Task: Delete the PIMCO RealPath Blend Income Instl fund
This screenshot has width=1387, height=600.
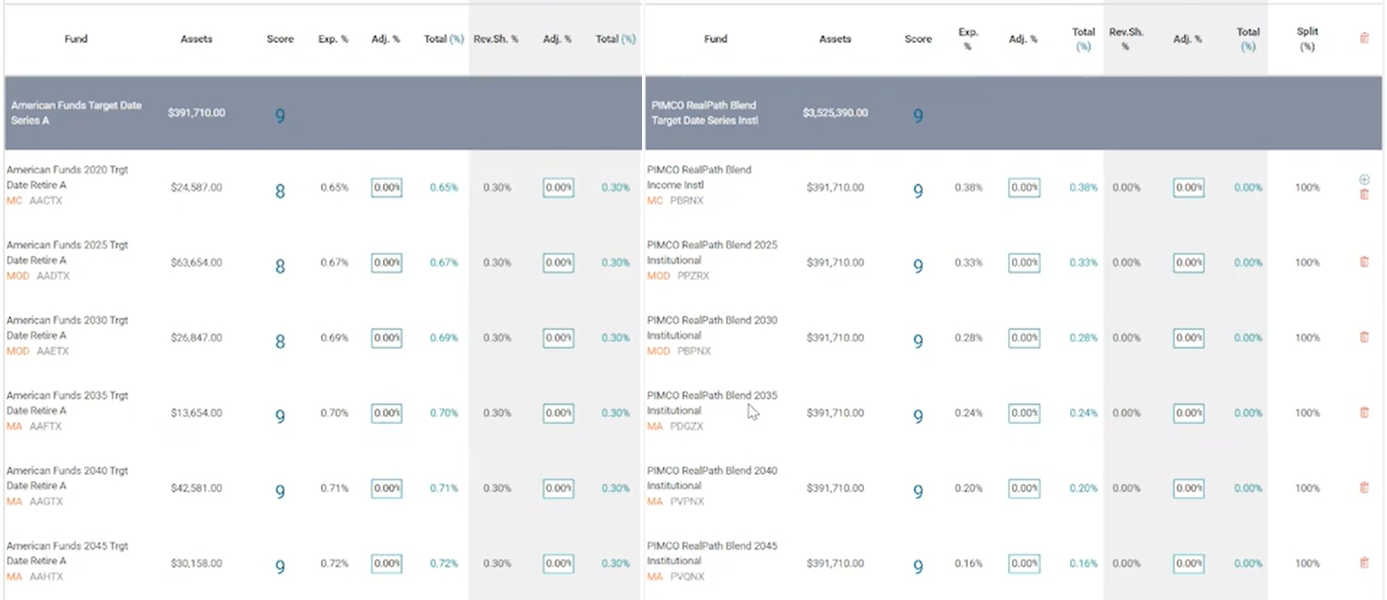Action: [x=1364, y=194]
